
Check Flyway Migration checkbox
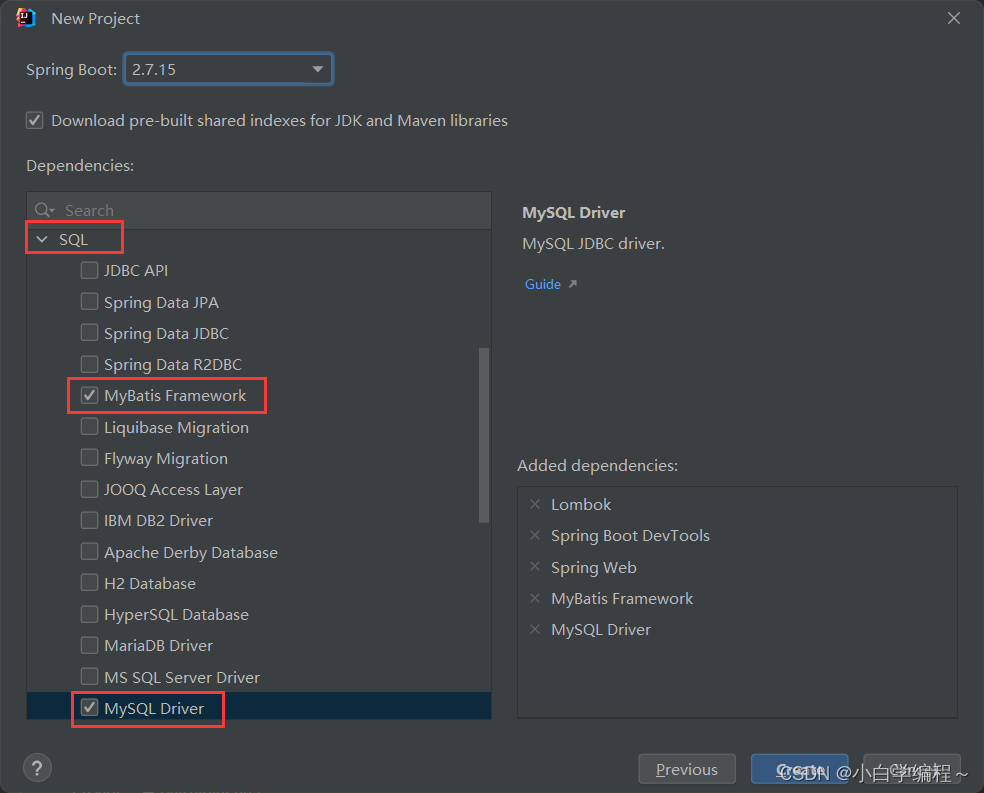pyautogui.click(x=89, y=457)
